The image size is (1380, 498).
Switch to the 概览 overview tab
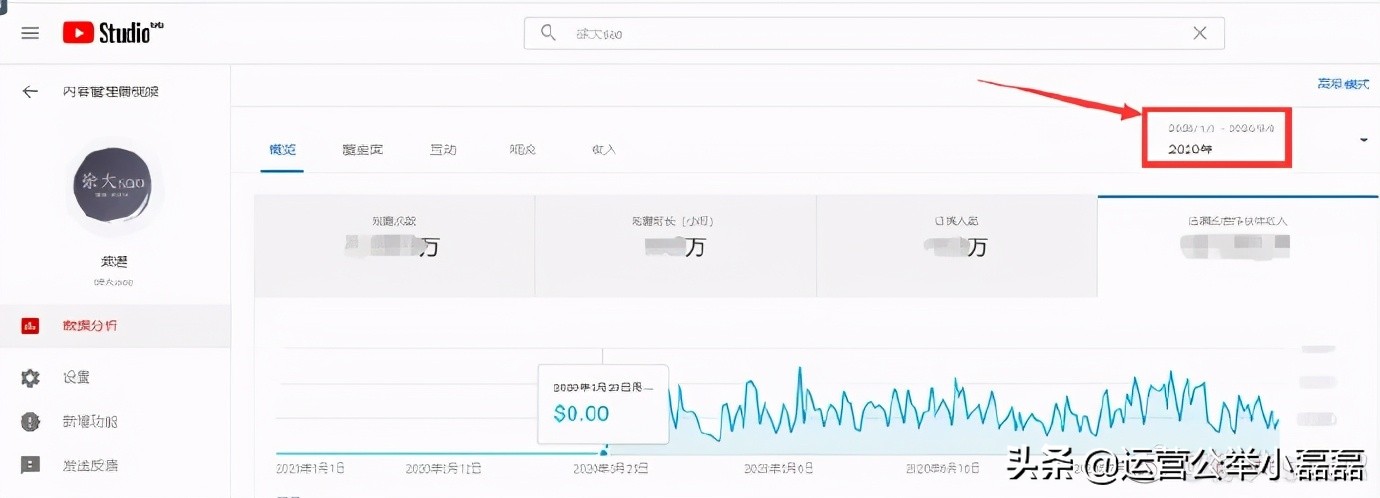(x=282, y=149)
